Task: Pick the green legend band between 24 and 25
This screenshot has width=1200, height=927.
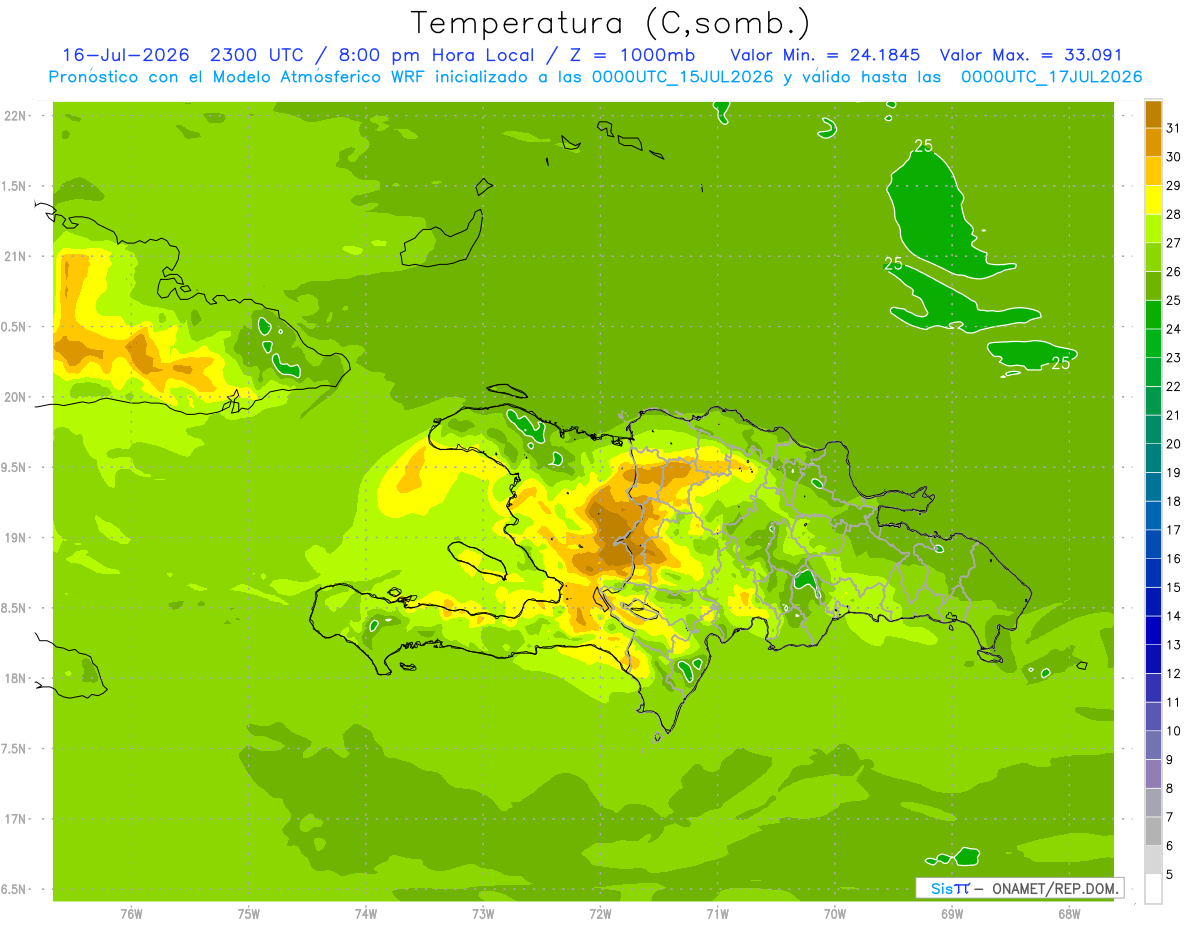Action: pos(1153,315)
